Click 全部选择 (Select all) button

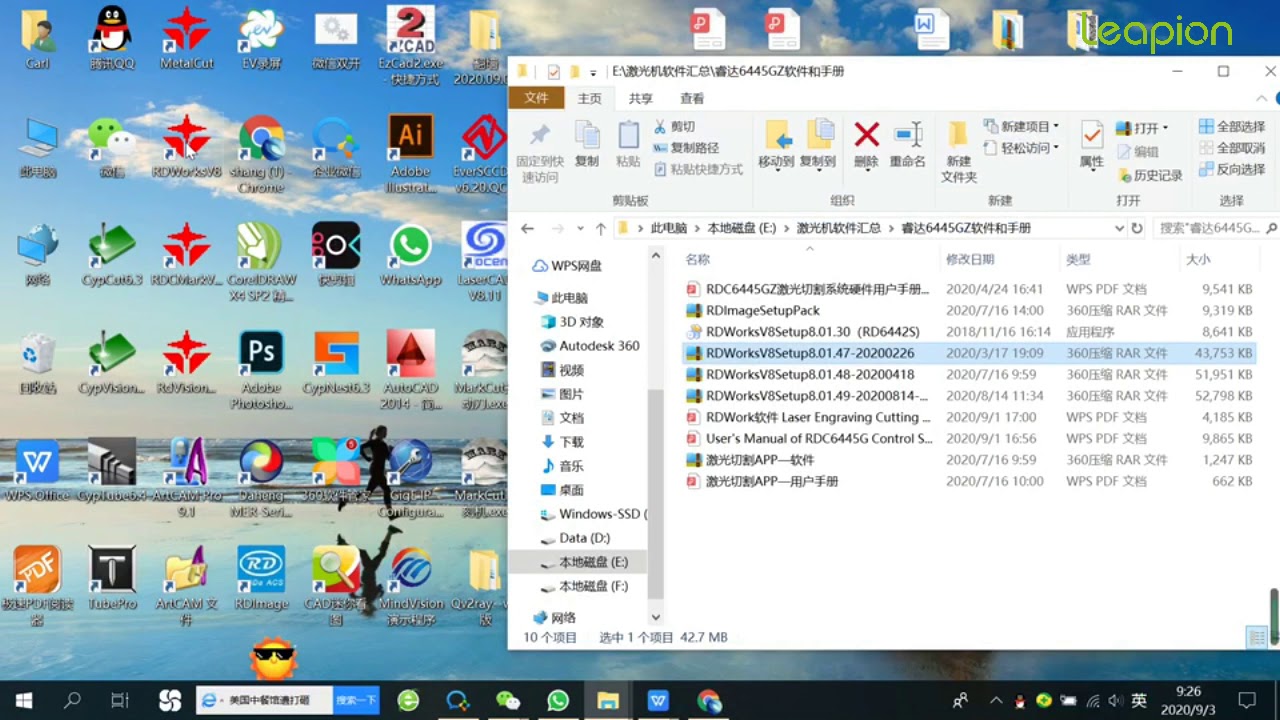1232,127
